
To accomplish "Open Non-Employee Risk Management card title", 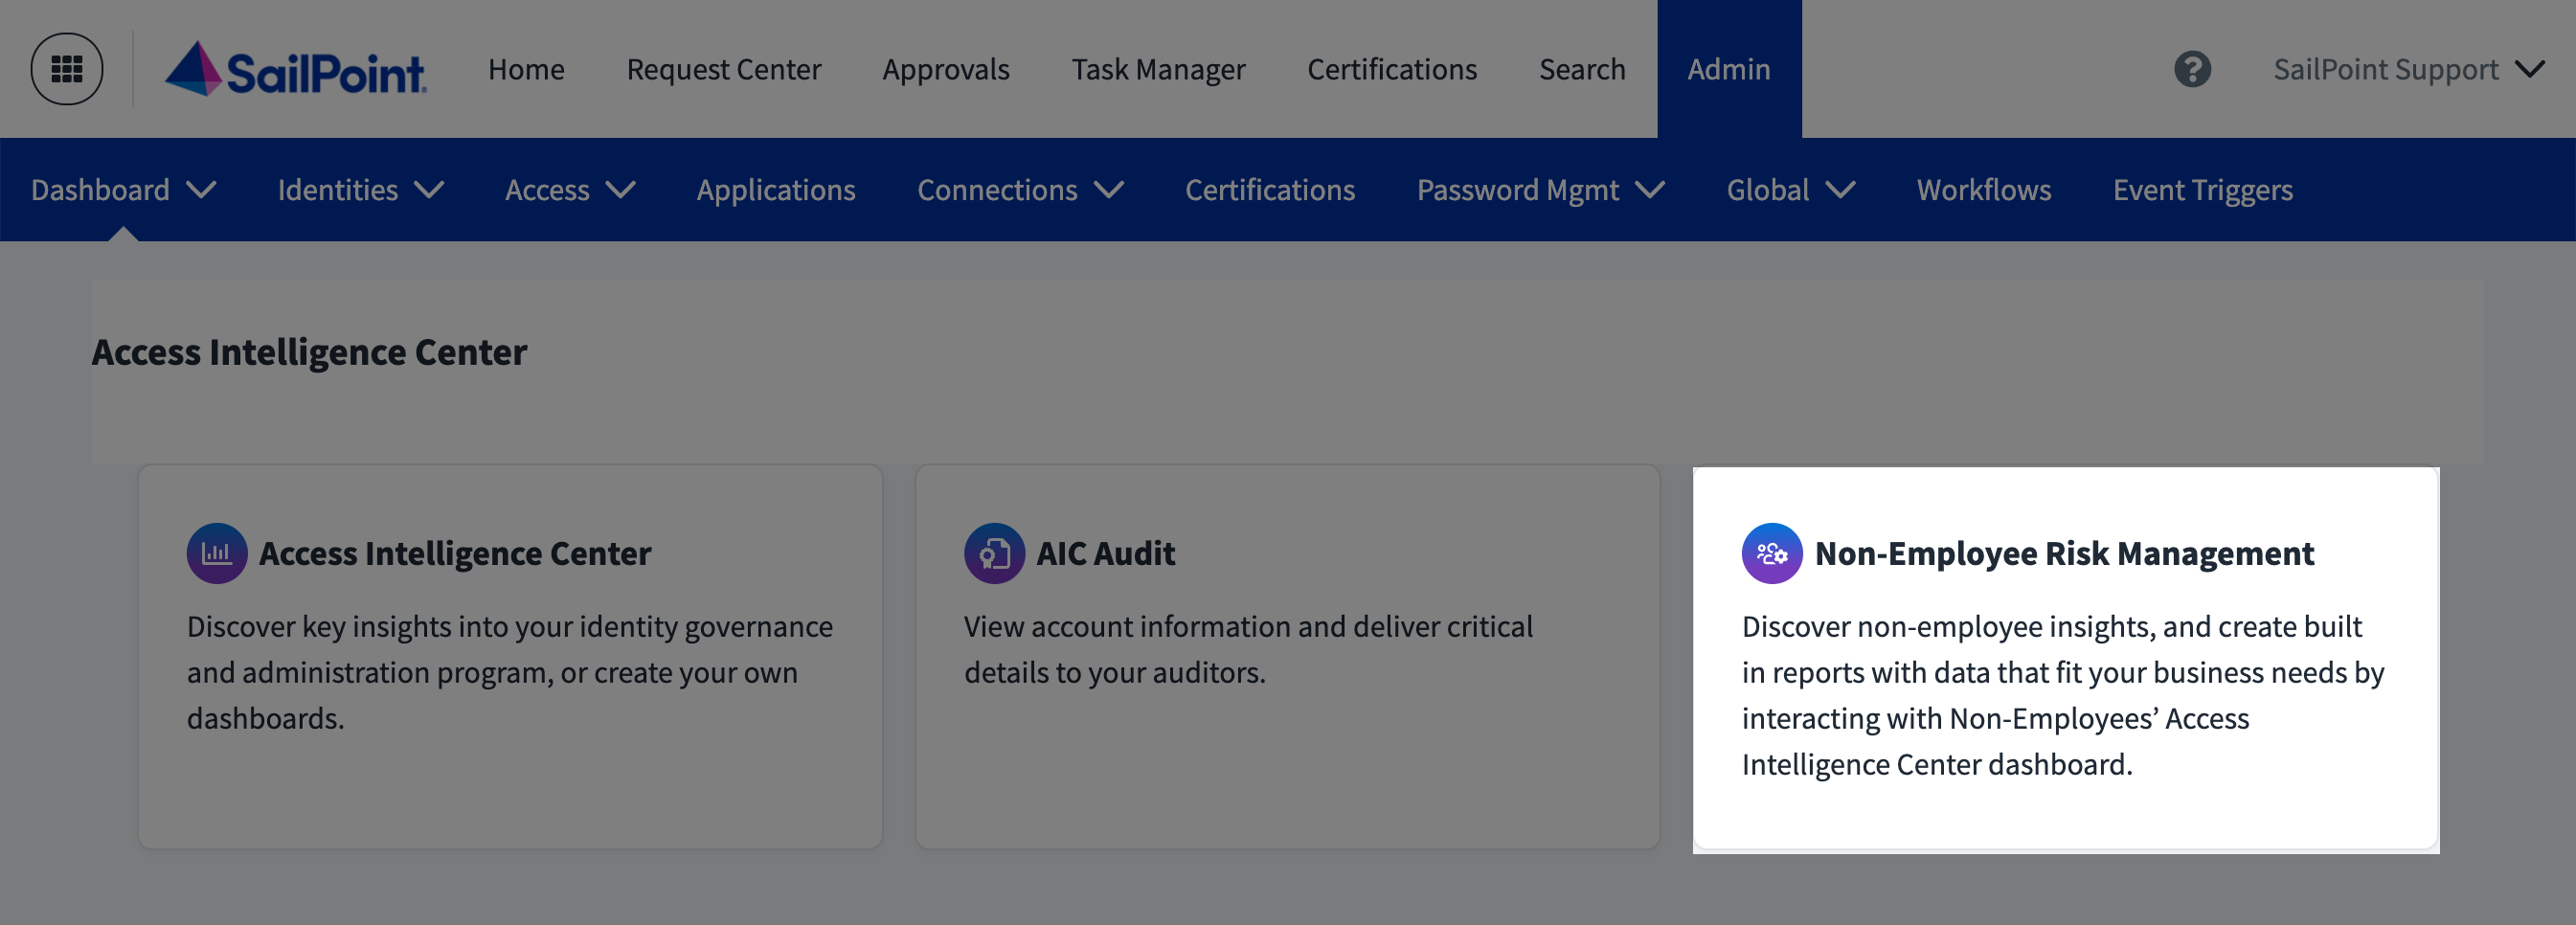I will (x=2065, y=553).
